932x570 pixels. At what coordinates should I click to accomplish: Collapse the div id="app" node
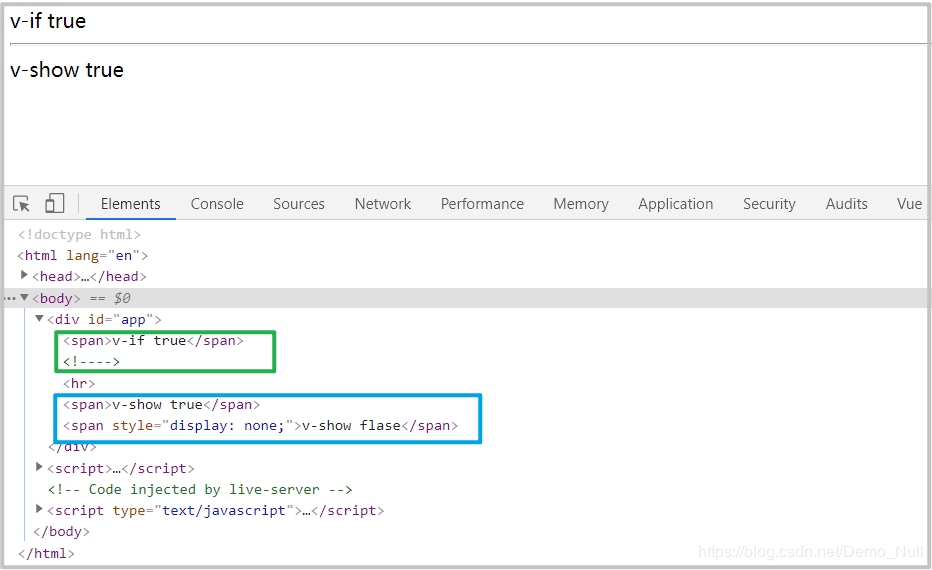click(x=40, y=319)
